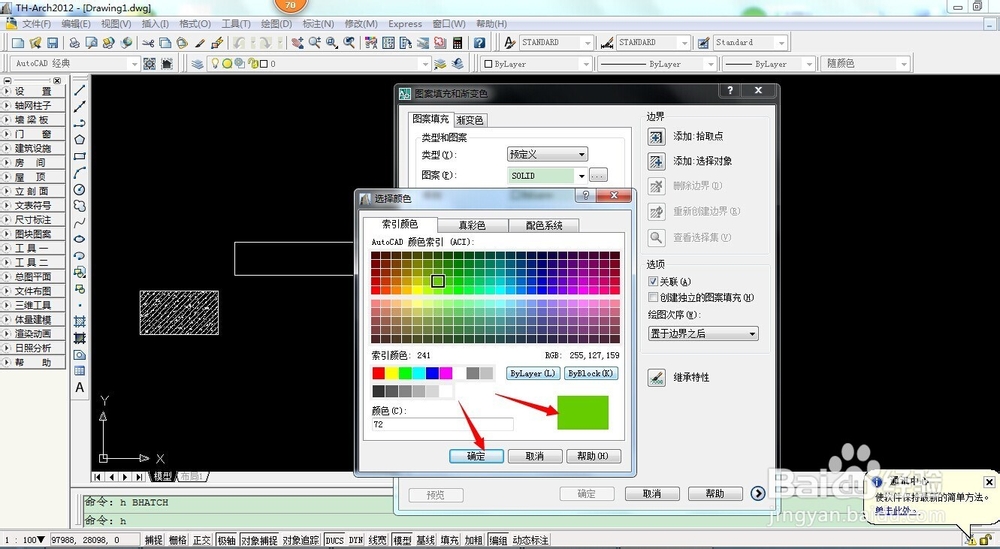Select the Polygon draw tool
This screenshot has width=1000, height=549.
(80, 140)
